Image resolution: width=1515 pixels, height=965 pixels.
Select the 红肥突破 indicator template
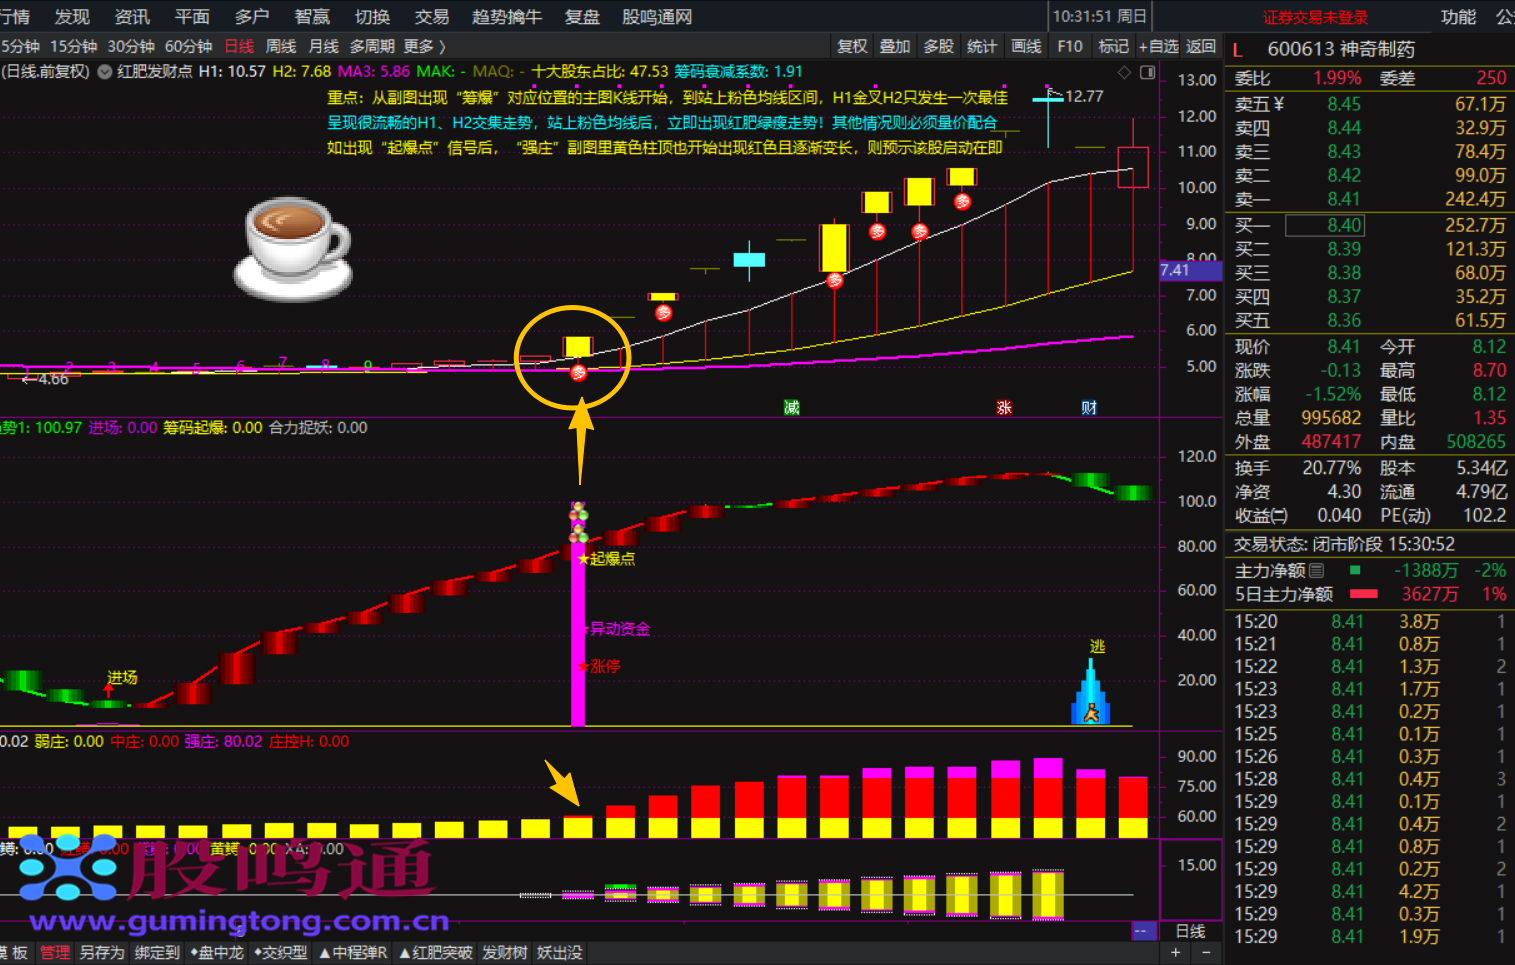point(436,953)
